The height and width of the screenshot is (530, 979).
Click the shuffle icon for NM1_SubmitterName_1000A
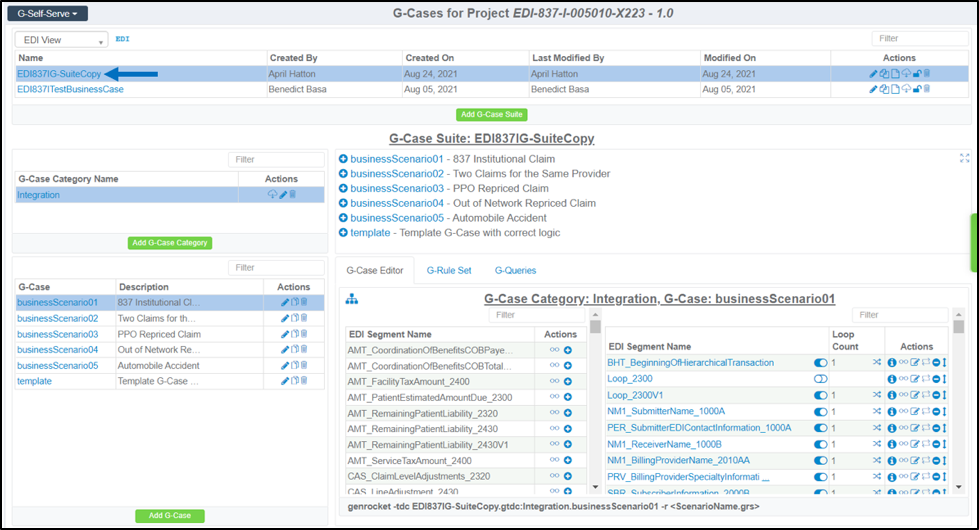pos(877,411)
